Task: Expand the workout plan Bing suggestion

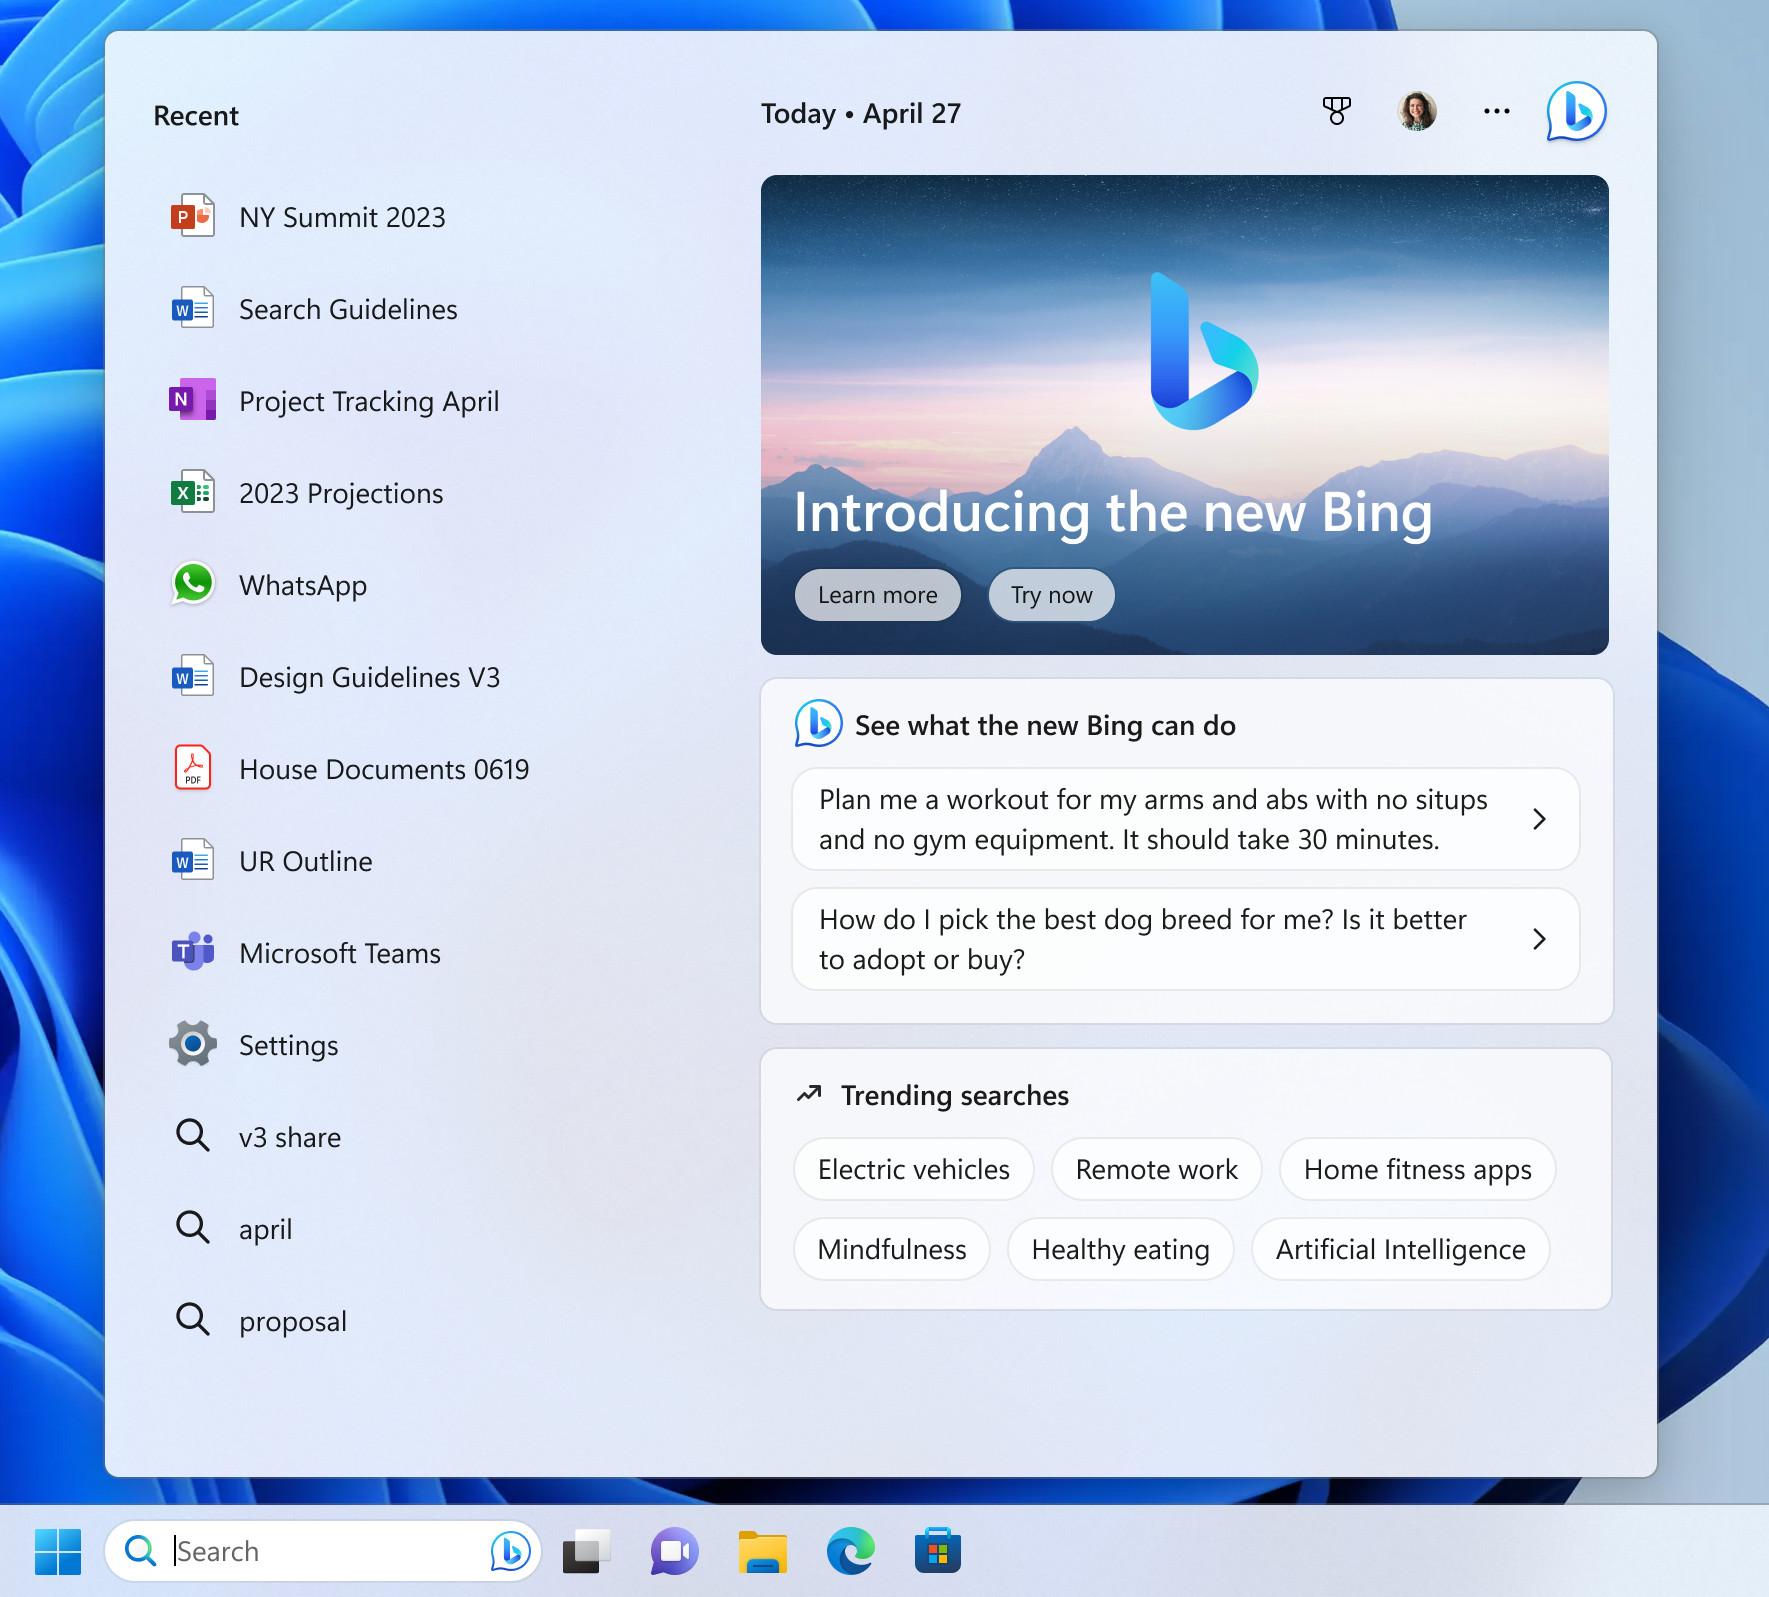Action: [1185, 819]
